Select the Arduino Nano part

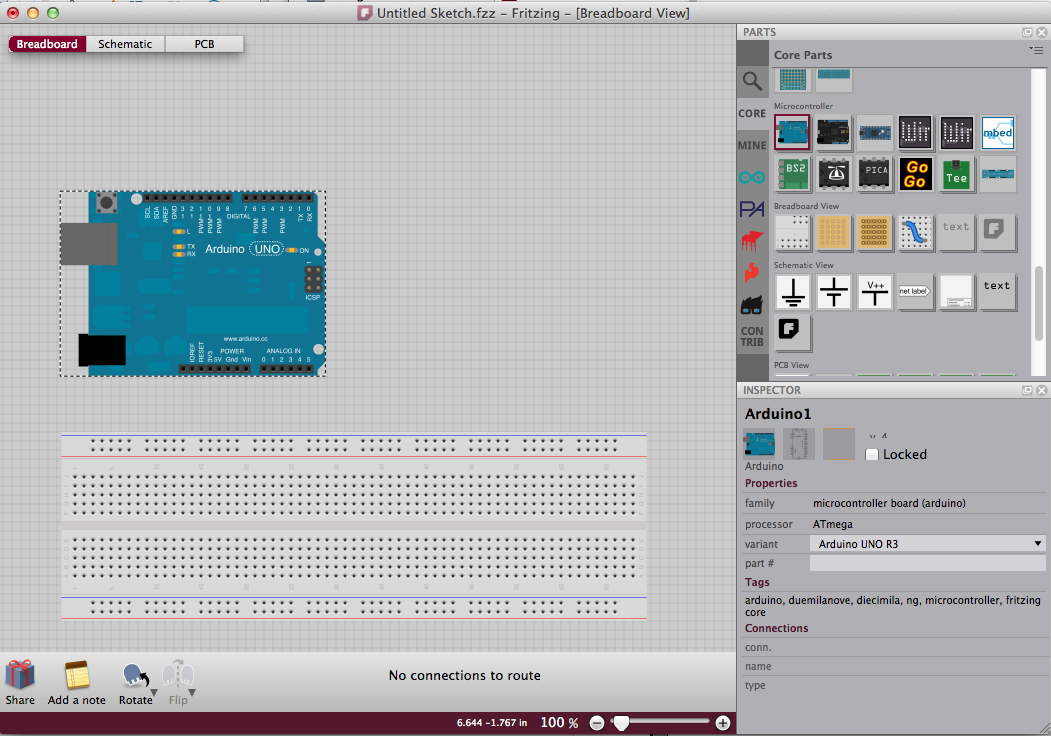pos(875,132)
